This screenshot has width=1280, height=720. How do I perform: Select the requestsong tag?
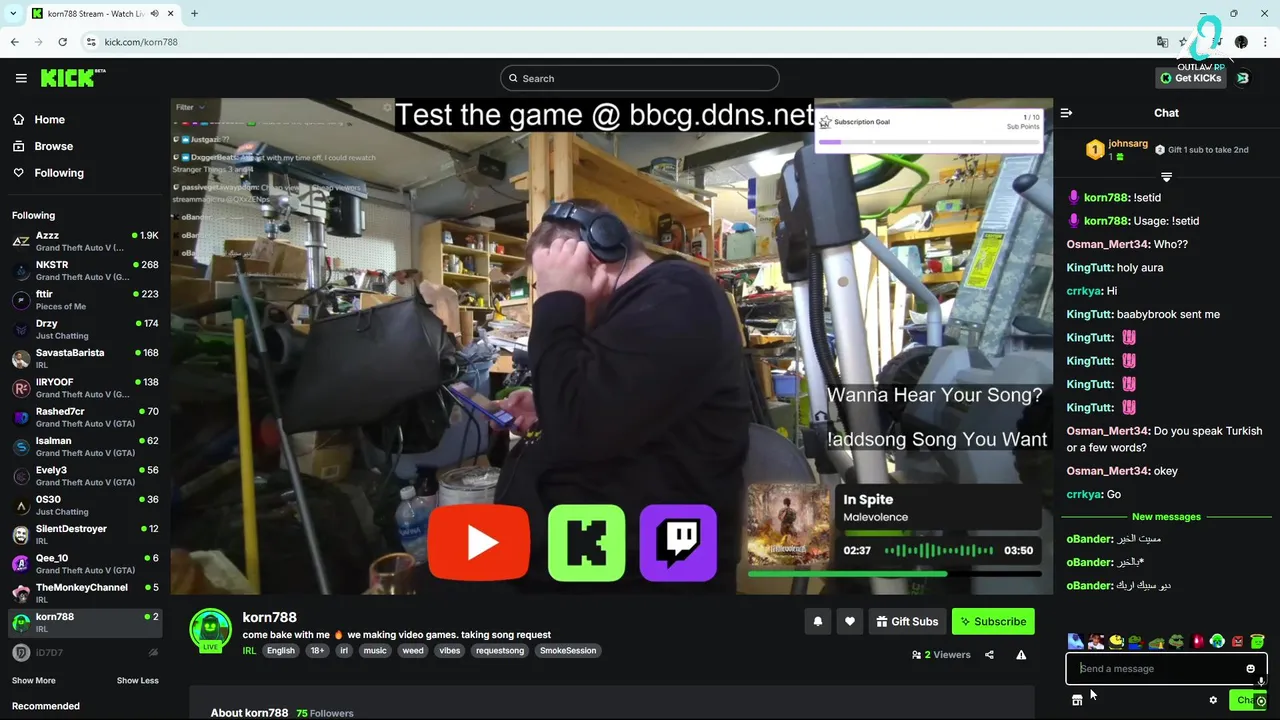point(500,650)
